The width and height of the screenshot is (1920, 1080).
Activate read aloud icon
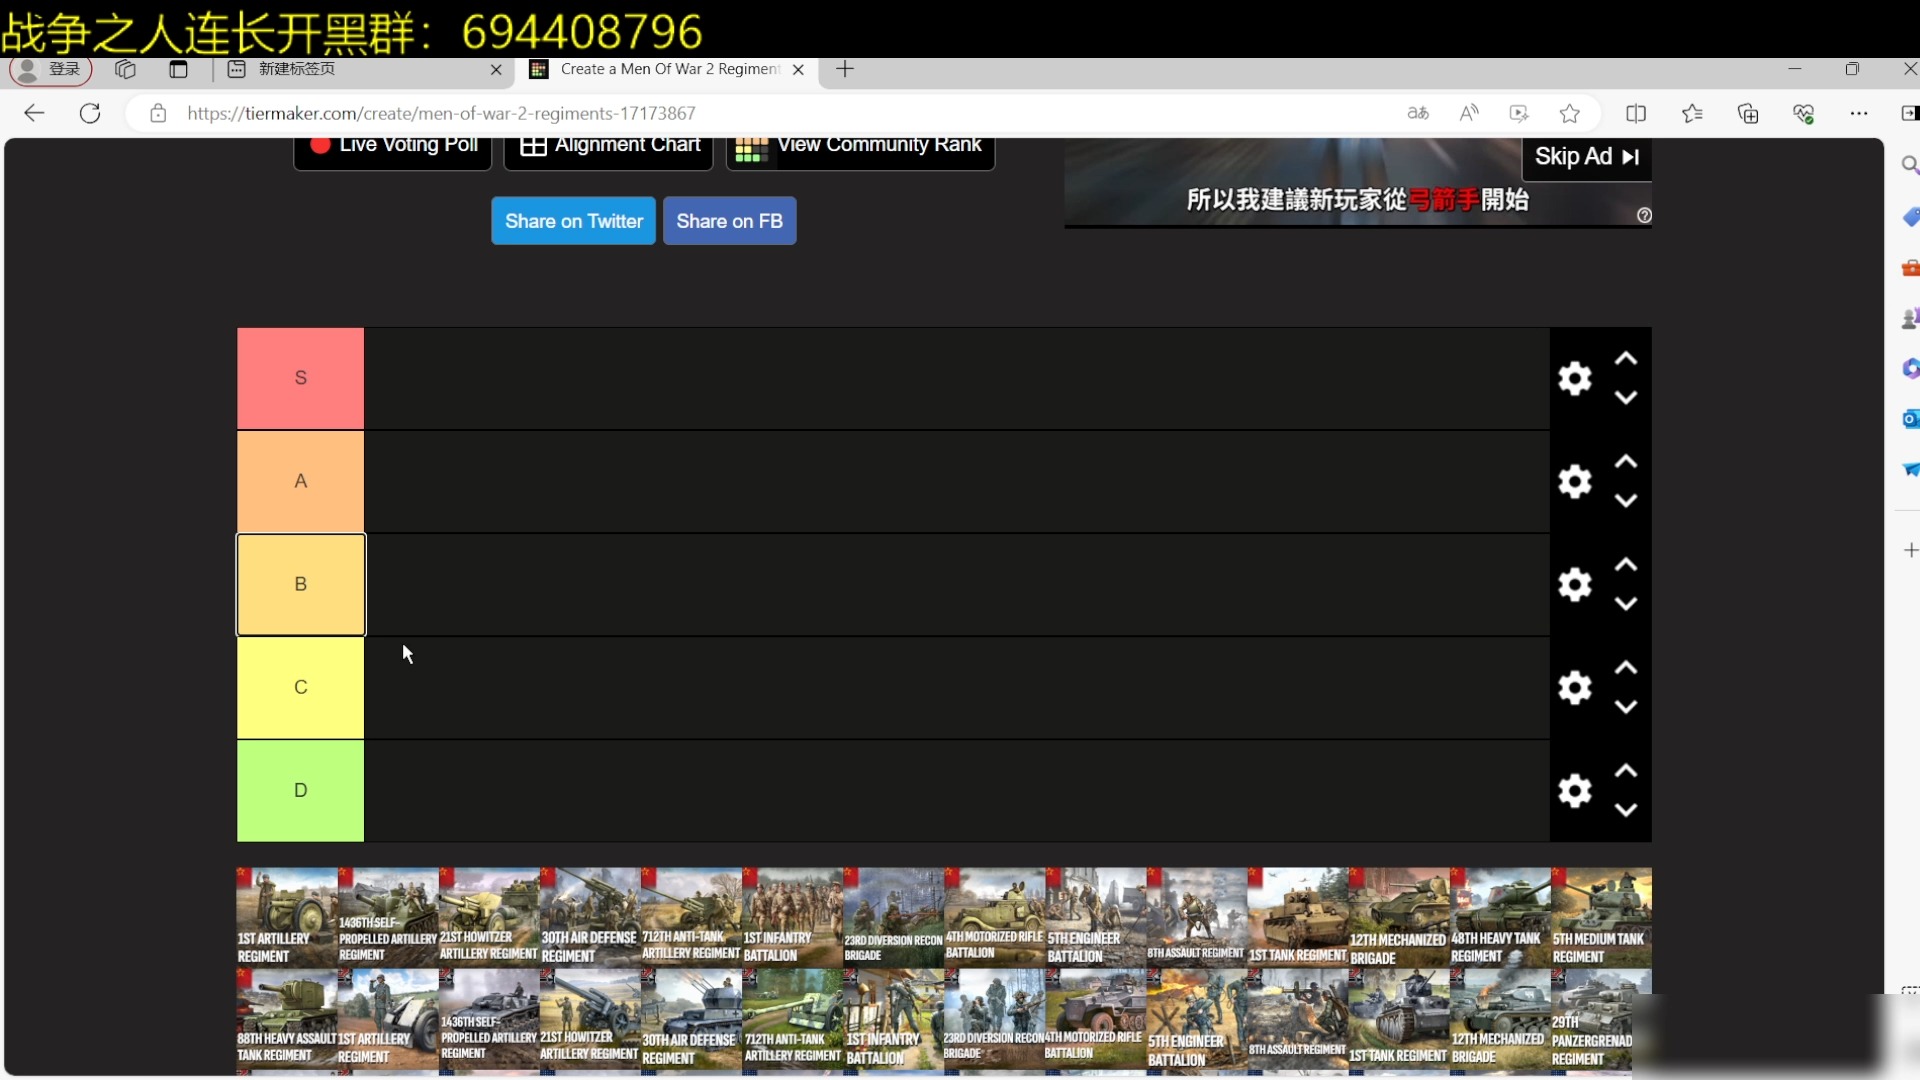(1469, 113)
